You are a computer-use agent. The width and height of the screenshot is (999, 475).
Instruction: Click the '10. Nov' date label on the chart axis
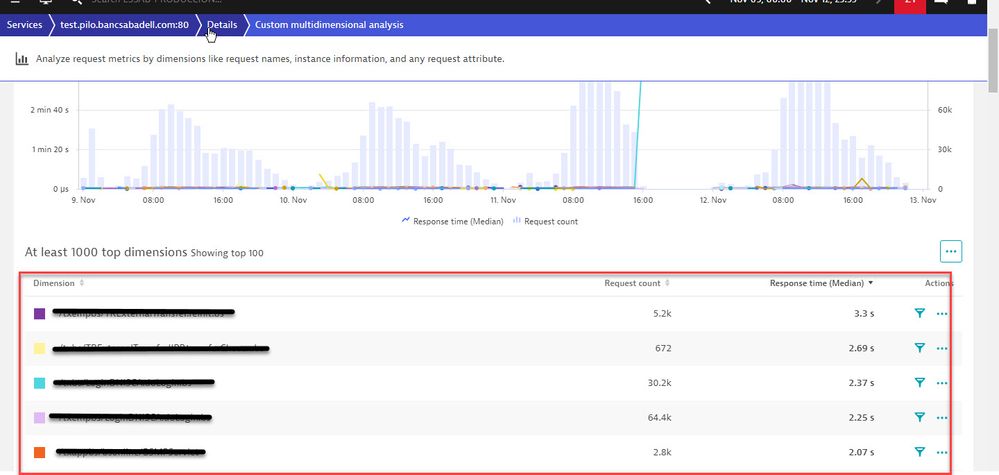click(x=293, y=200)
